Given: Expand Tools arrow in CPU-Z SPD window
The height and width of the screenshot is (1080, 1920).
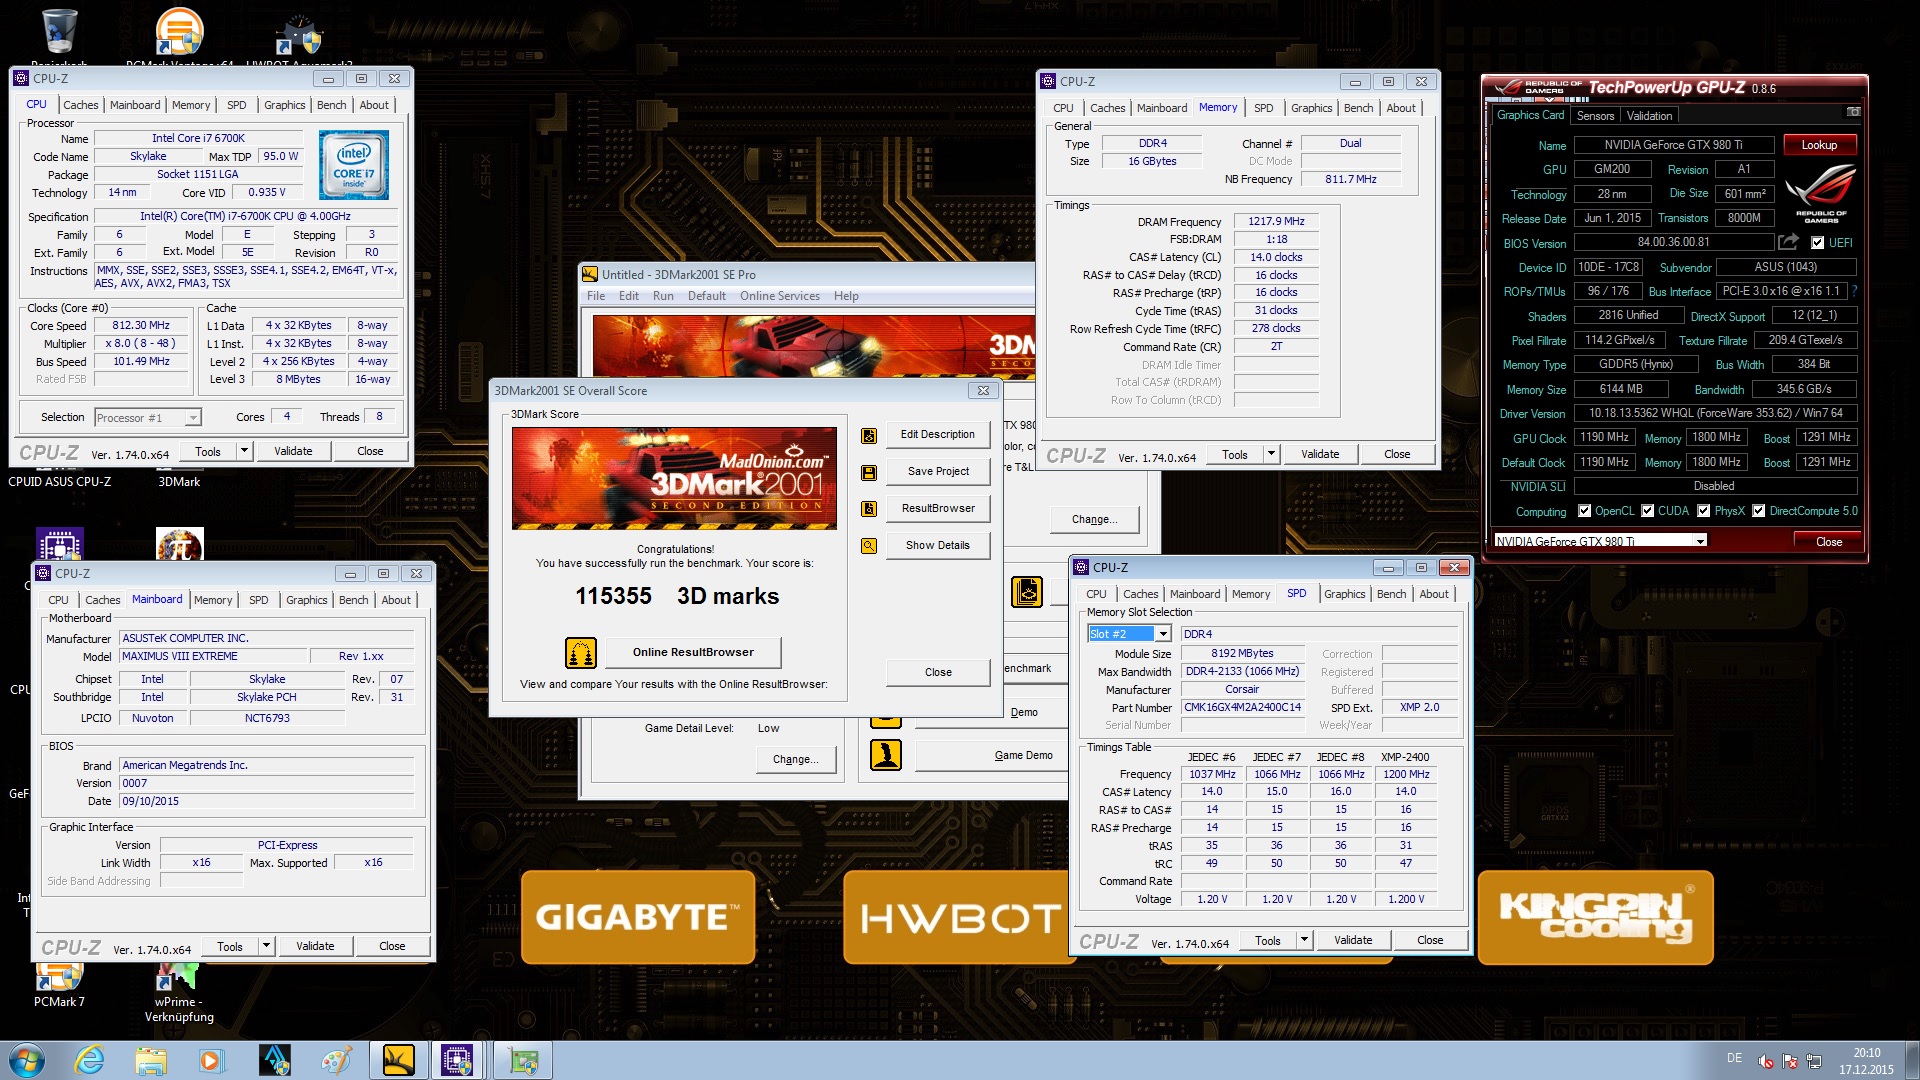Looking at the screenshot, I should [x=1303, y=941].
